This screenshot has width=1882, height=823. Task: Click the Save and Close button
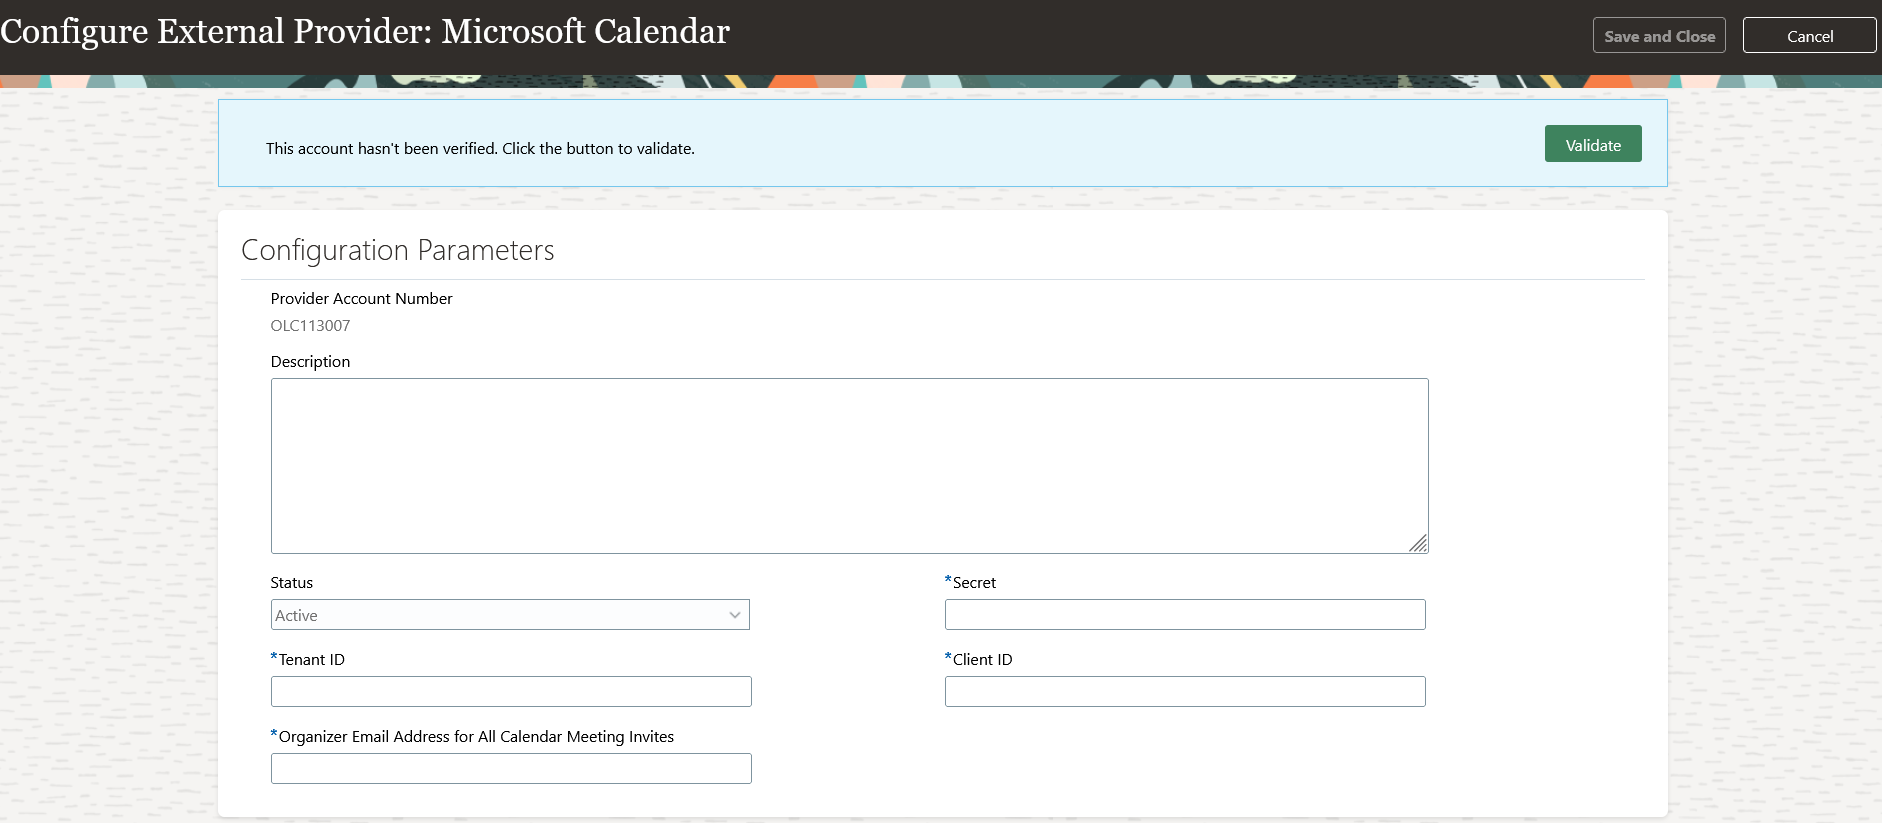pyautogui.click(x=1659, y=36)
